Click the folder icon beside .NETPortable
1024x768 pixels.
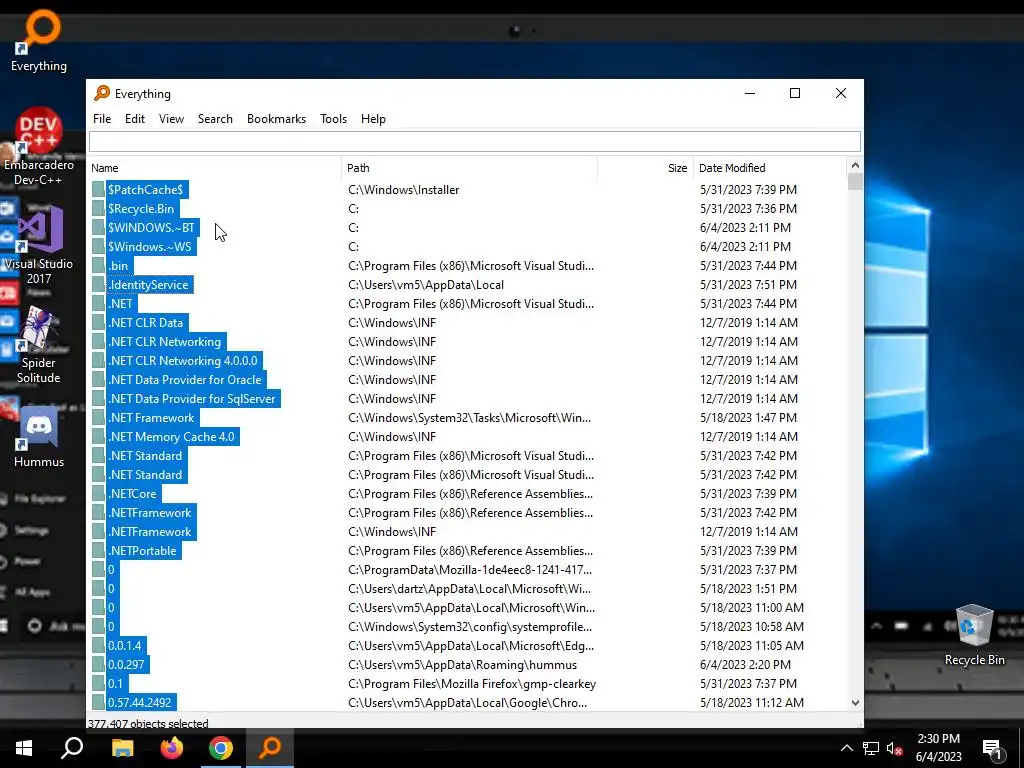(x=98, y=551)
